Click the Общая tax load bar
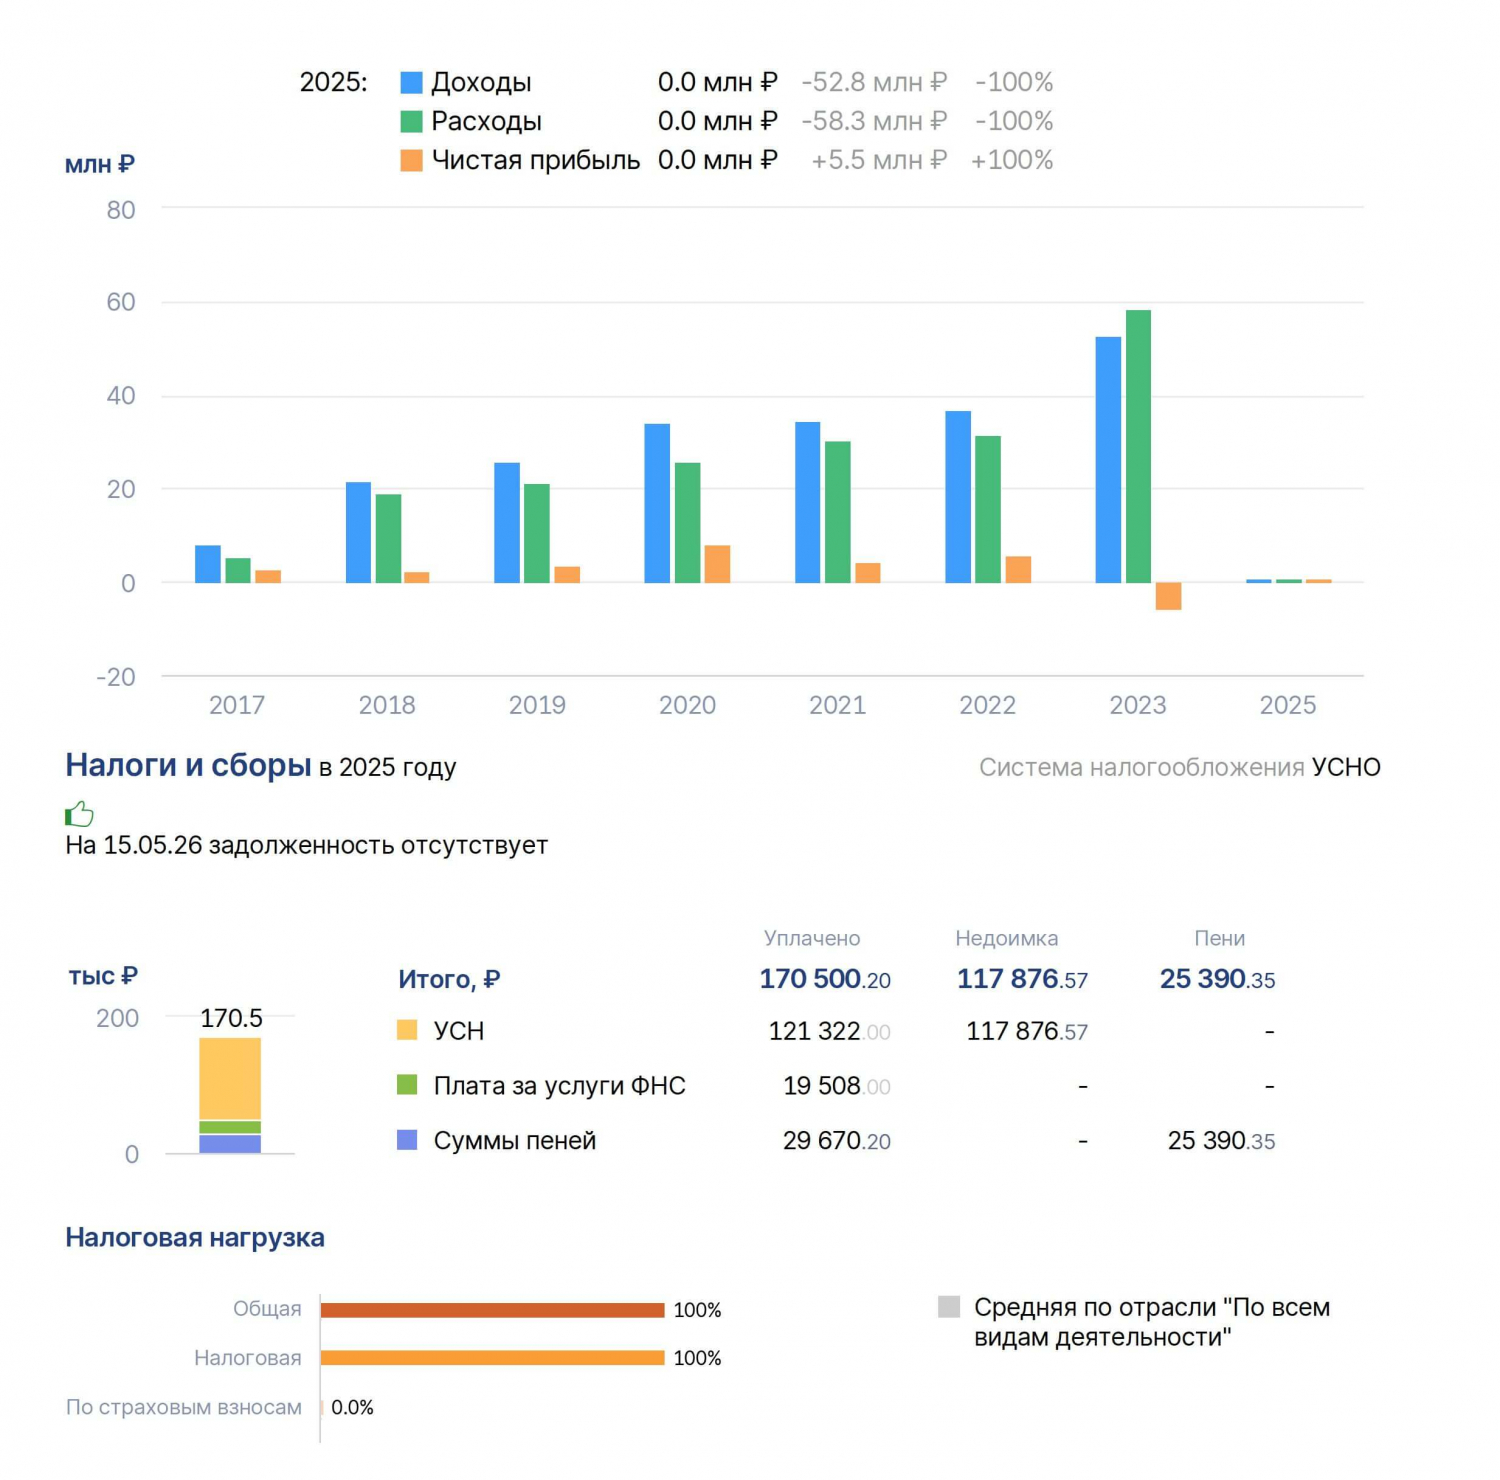Screen dimensions: 1500x1480 492,1310
